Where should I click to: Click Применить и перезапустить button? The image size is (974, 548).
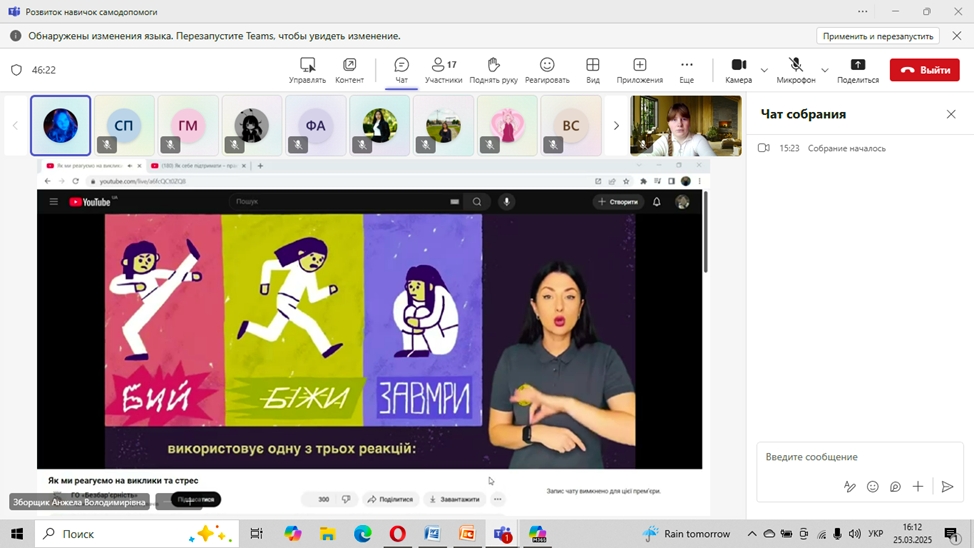click(879, 36)
